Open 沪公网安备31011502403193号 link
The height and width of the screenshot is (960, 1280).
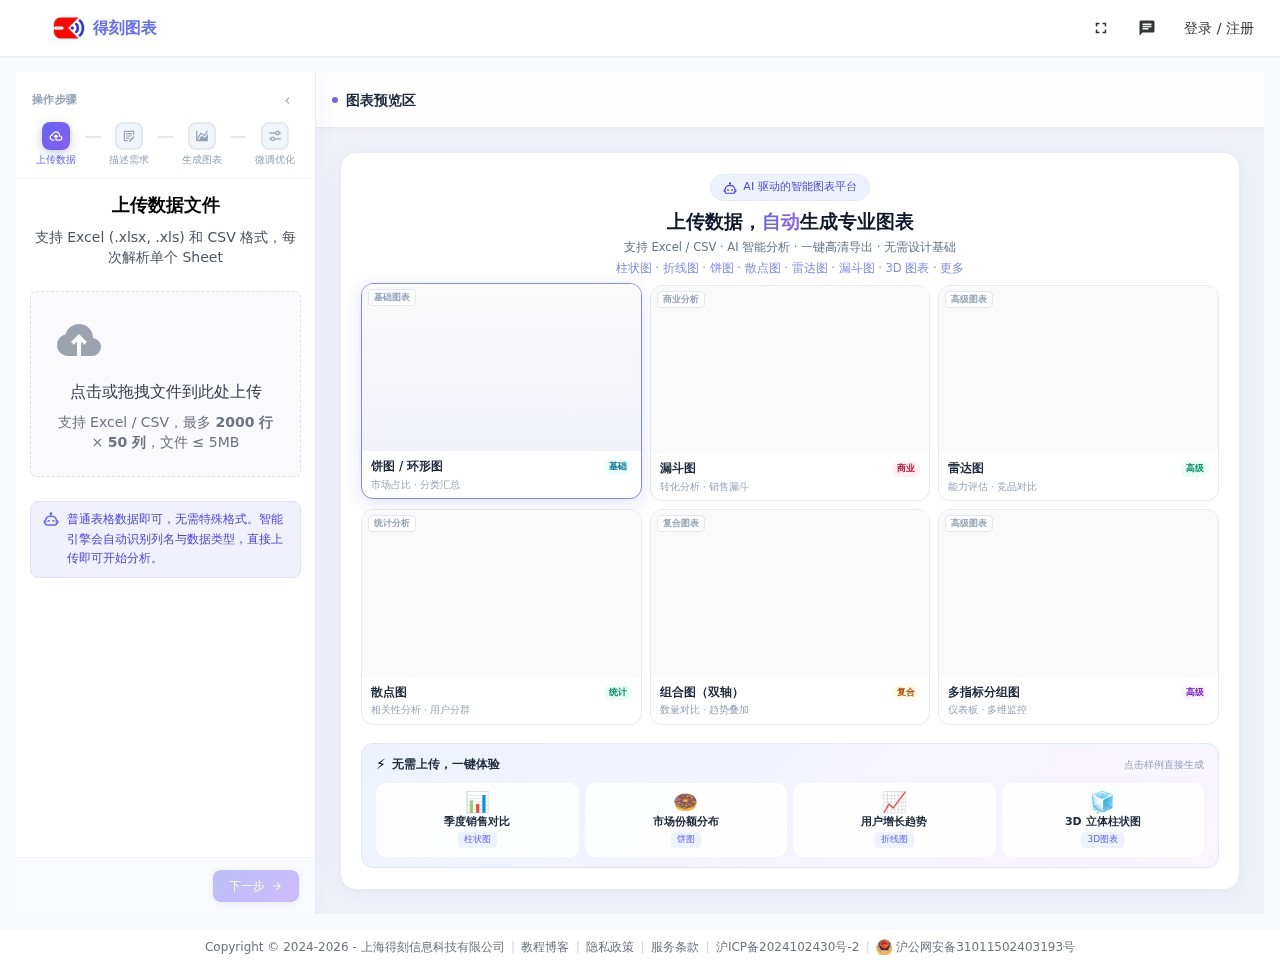point(985,947)
